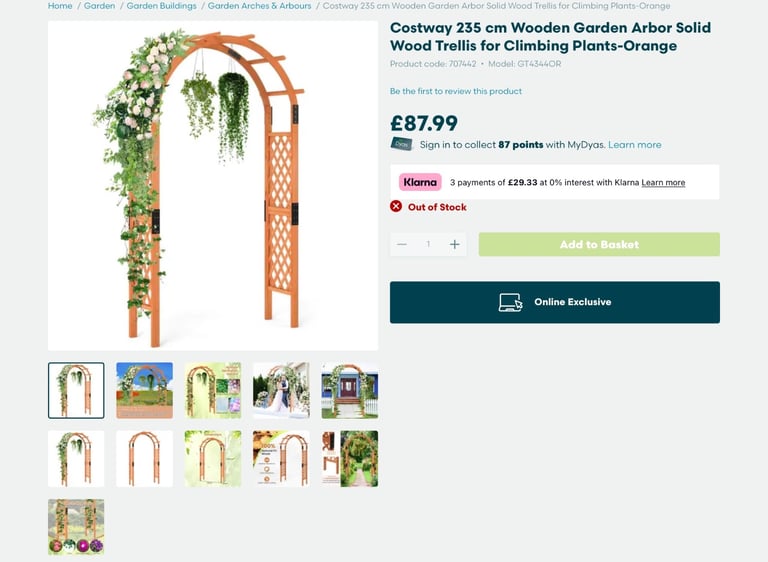This screenshot has height=562, width=768.
Task: Select the garden path arch thumbnail
Action: [350, 459]
